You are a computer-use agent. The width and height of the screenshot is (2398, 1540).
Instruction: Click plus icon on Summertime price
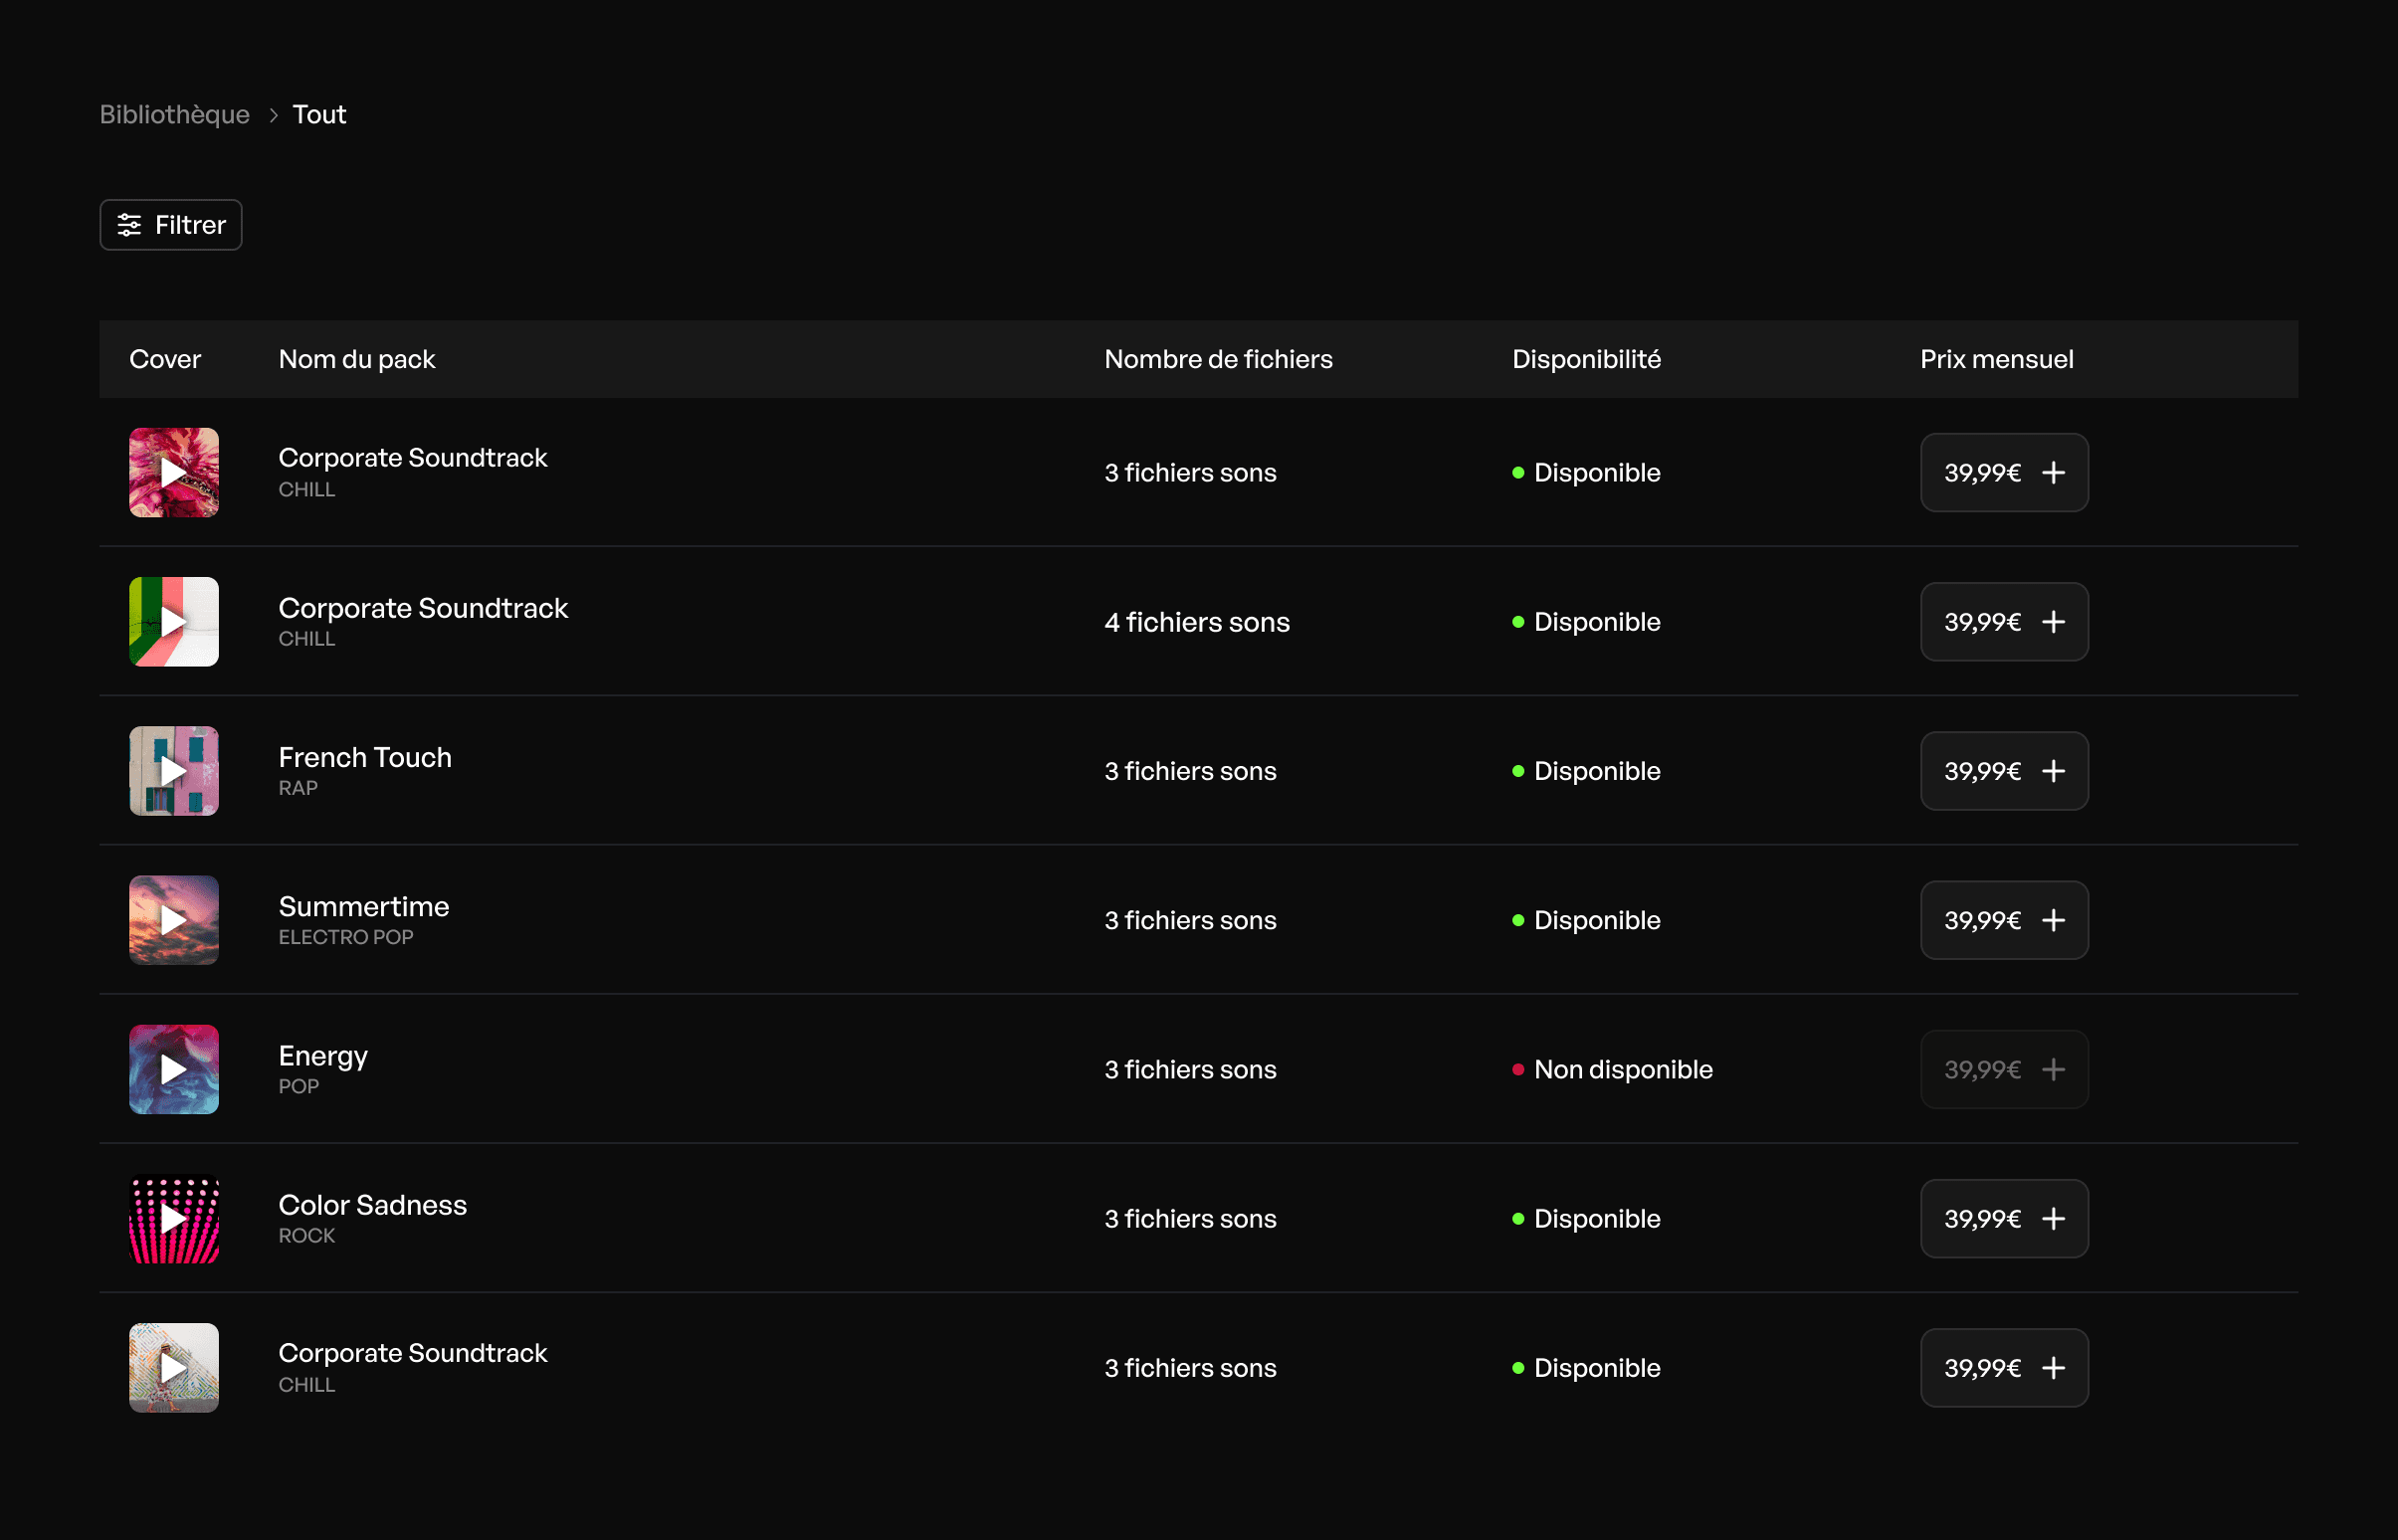pyautogui.click(x=2053, y=920)
